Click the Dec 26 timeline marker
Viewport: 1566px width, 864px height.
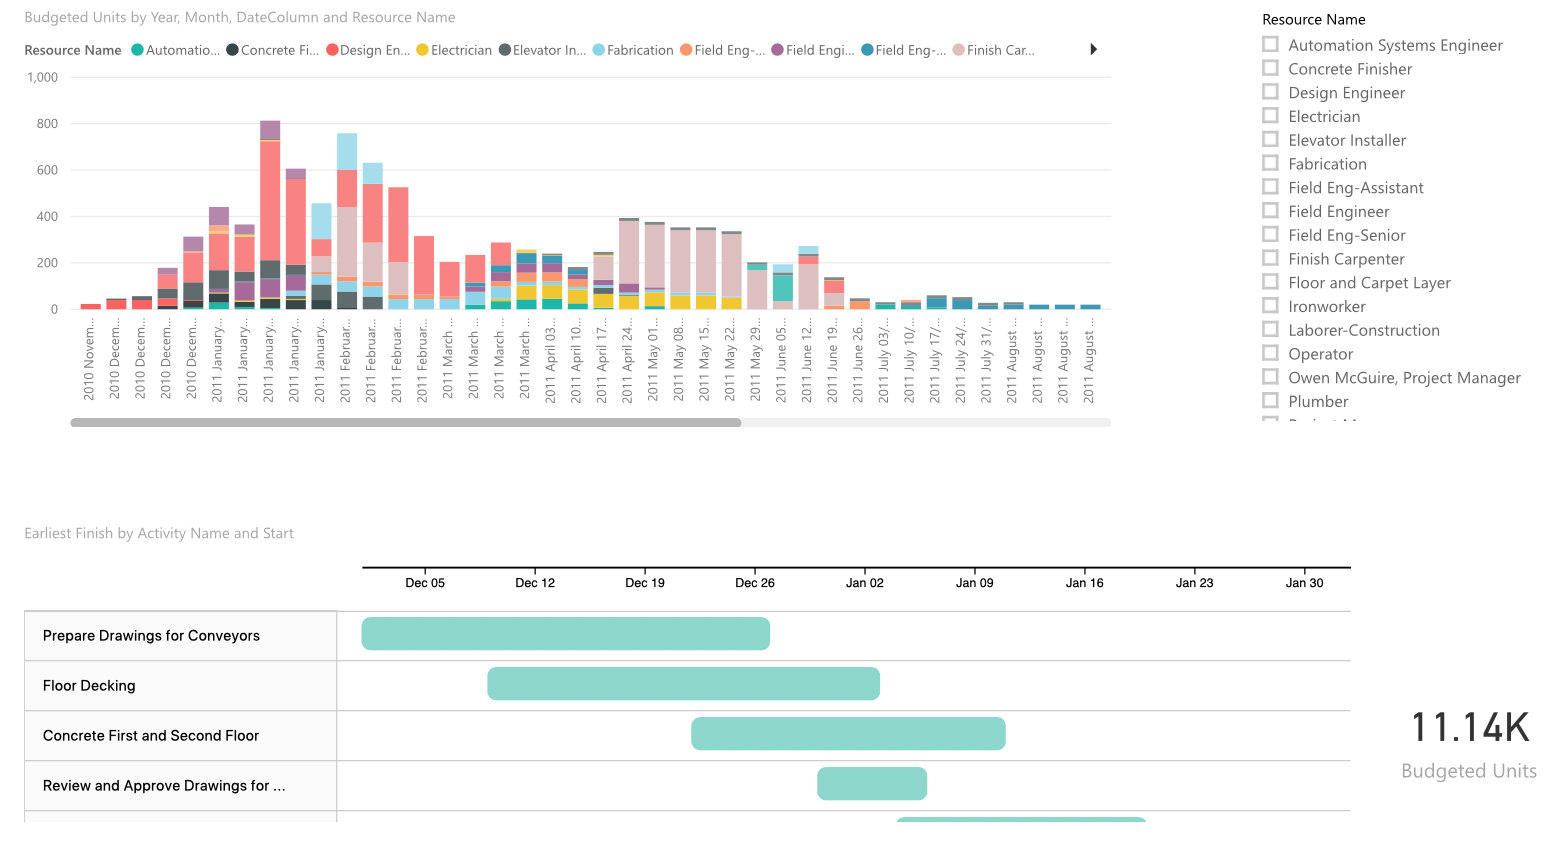[x=755, y=583]
